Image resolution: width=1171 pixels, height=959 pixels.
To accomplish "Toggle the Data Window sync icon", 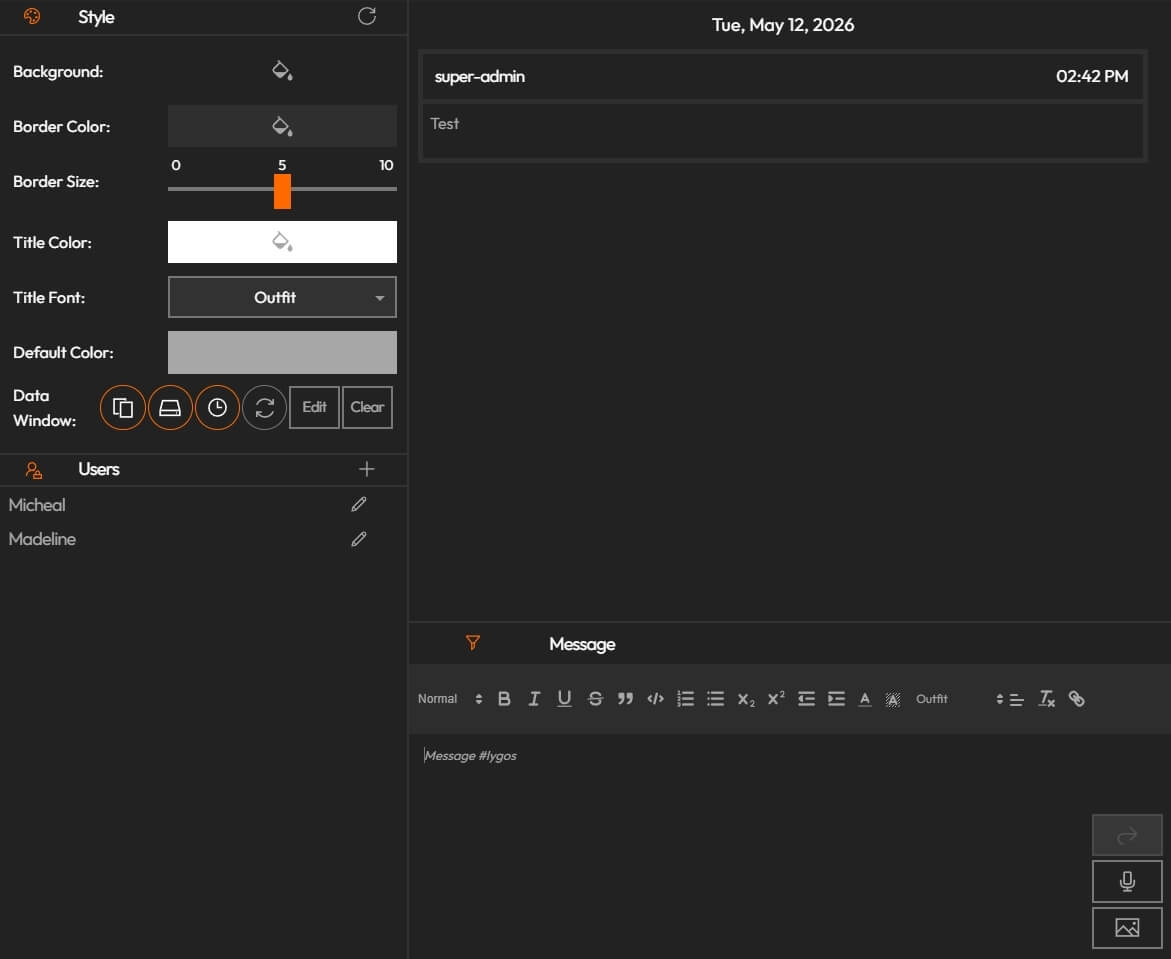I will pyautogui.click(x=264, y=408).
